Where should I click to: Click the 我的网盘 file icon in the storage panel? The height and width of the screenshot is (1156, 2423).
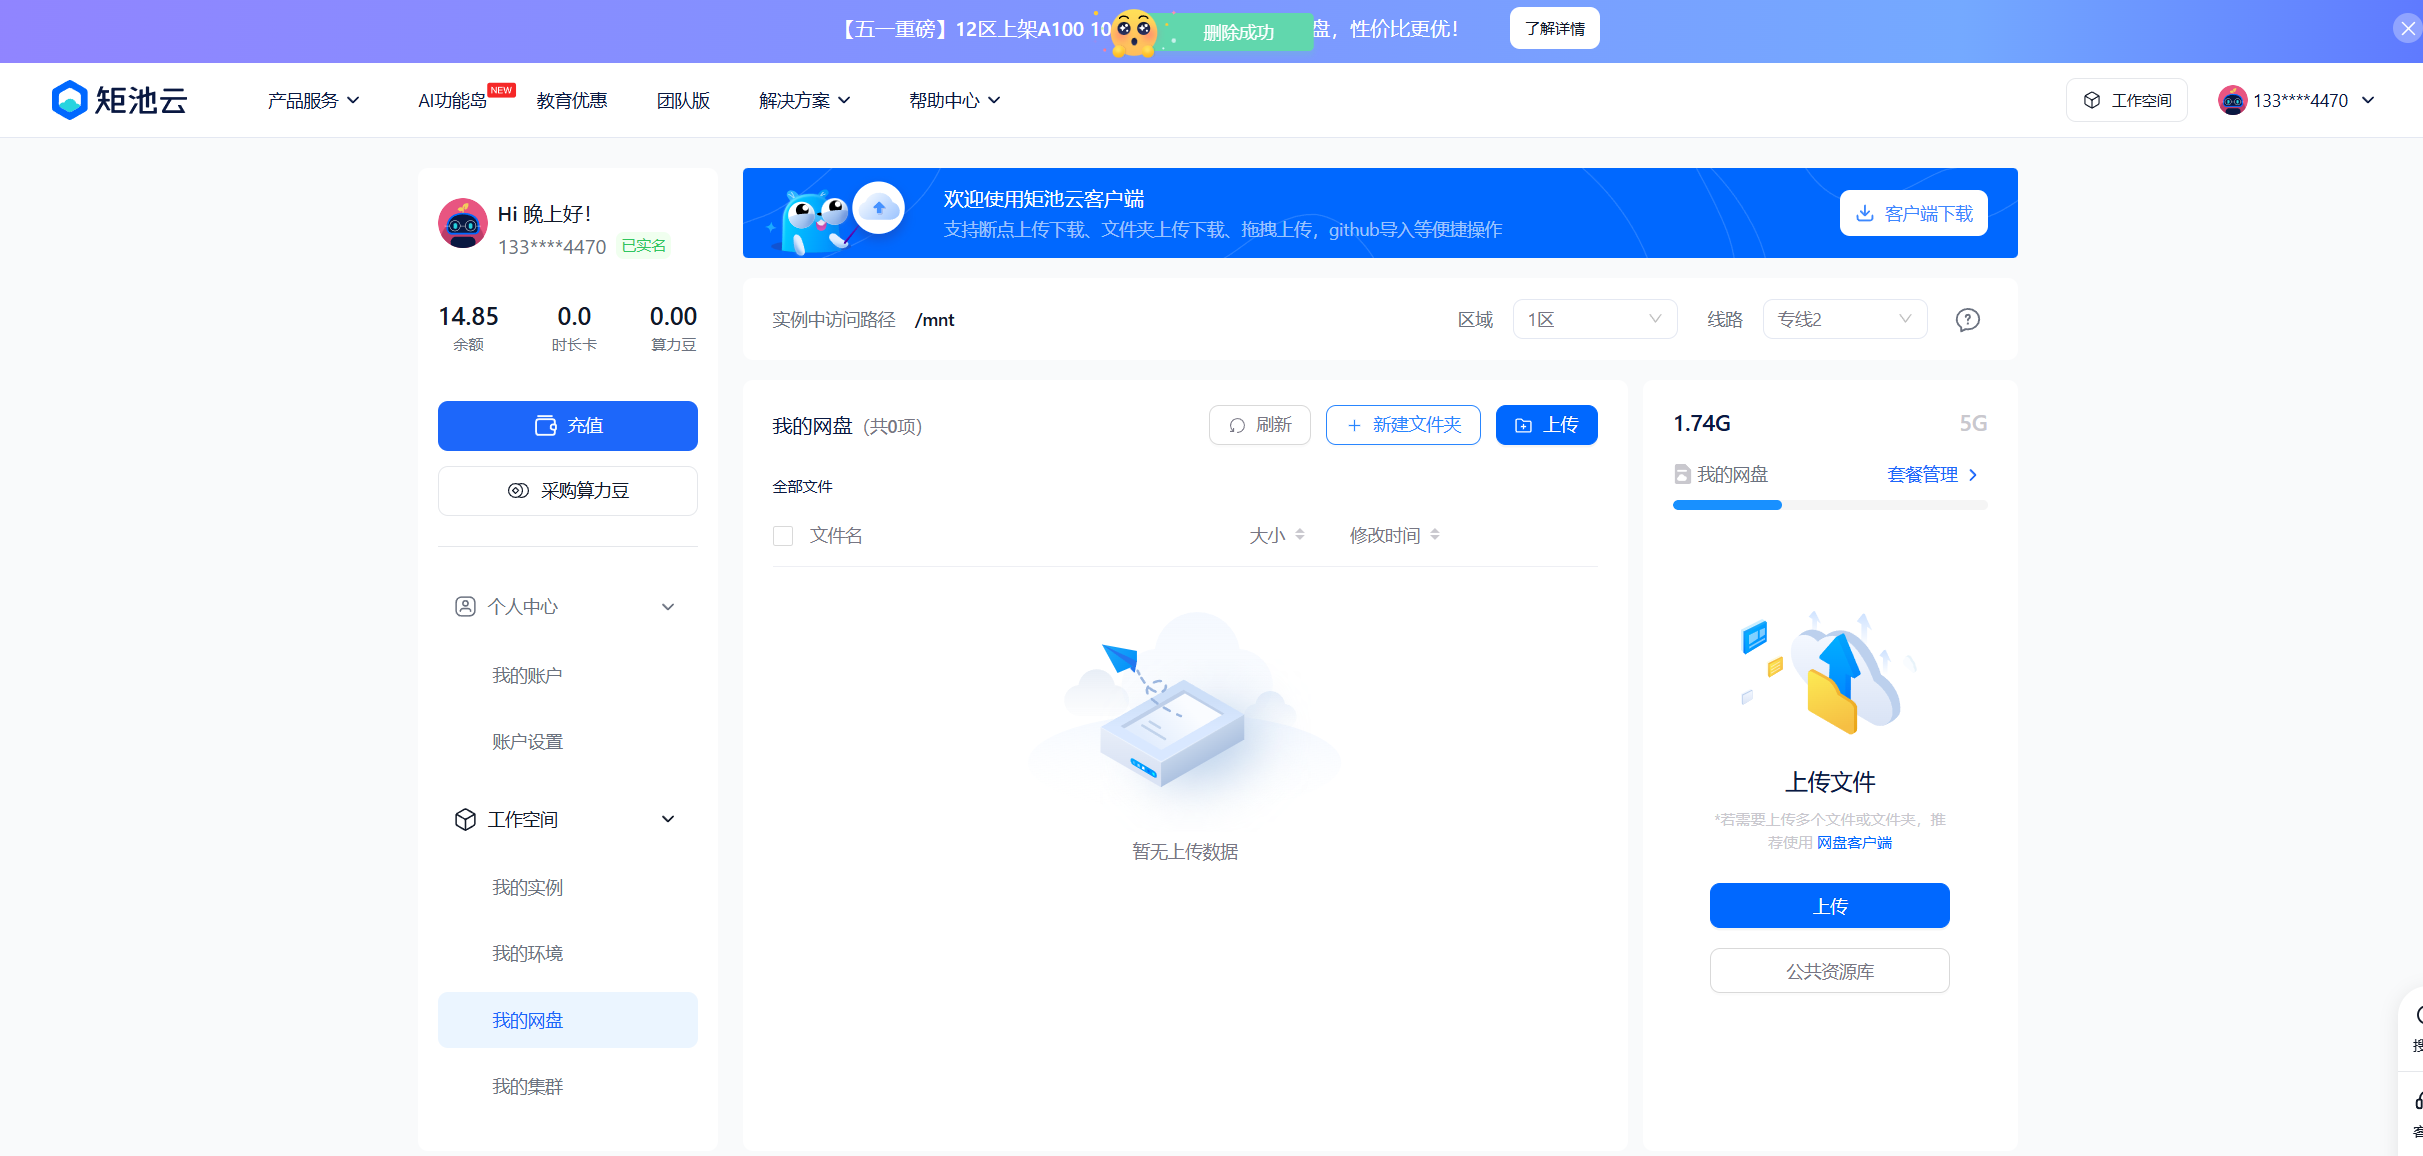tap(1683, 474)
